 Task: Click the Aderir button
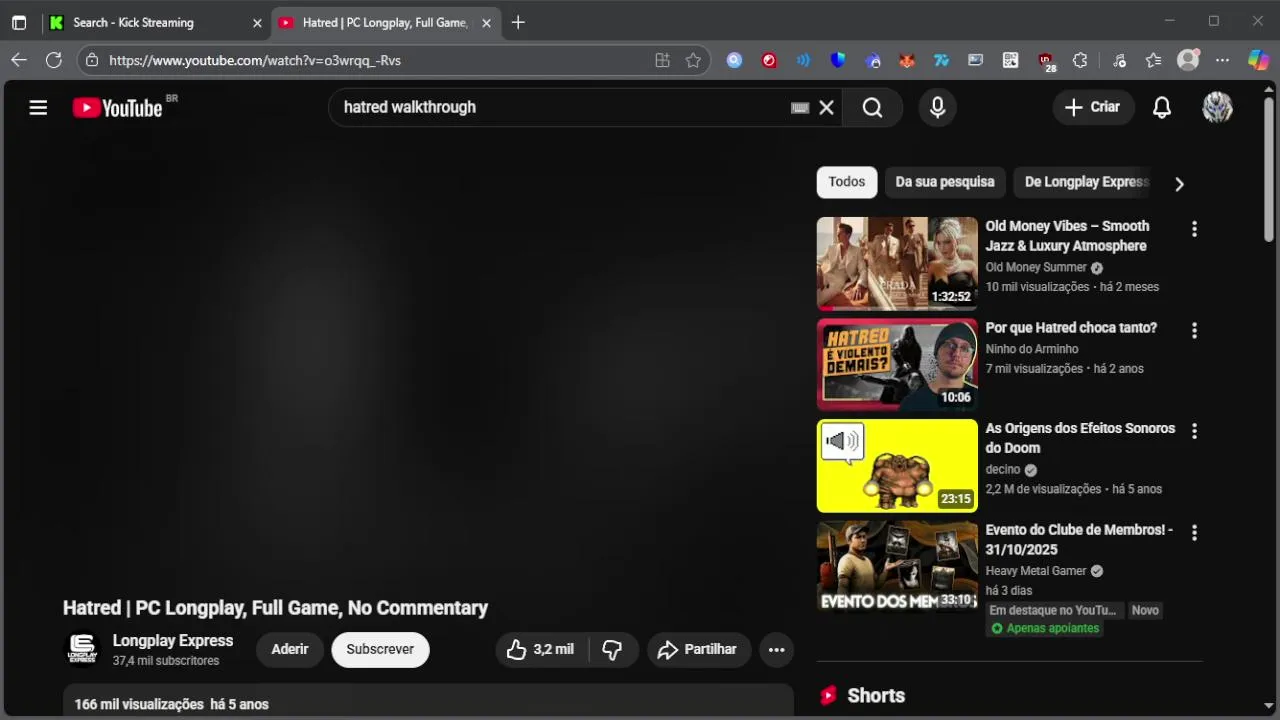coord(290,649)
